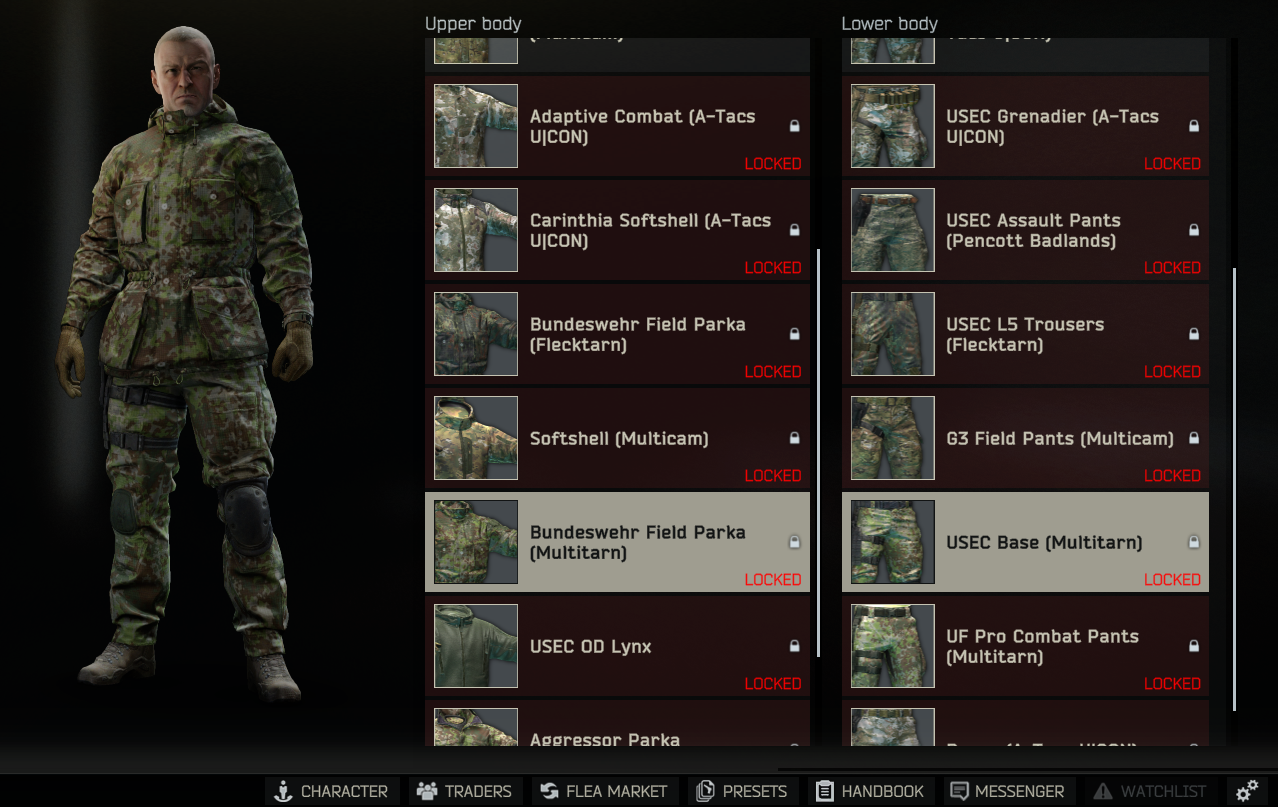Select USEC Grenadier (A-Tacs U|CON) thumbnail

893,126
